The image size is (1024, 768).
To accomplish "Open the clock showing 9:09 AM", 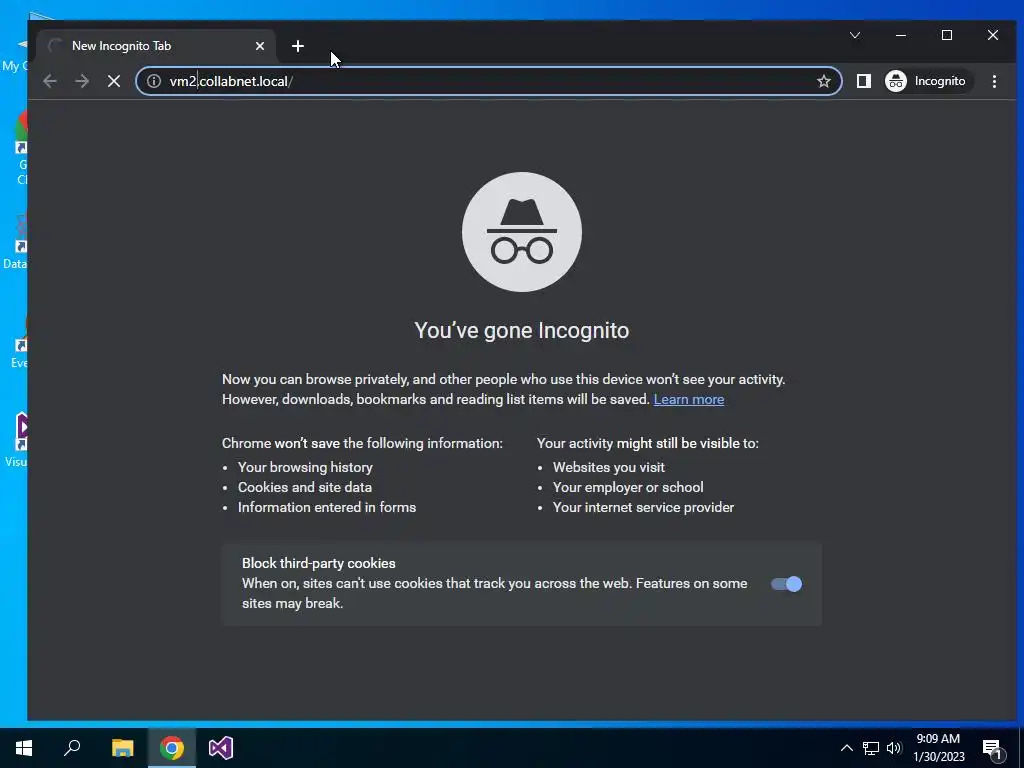I will pyautogui.click(x=938, y=748).
